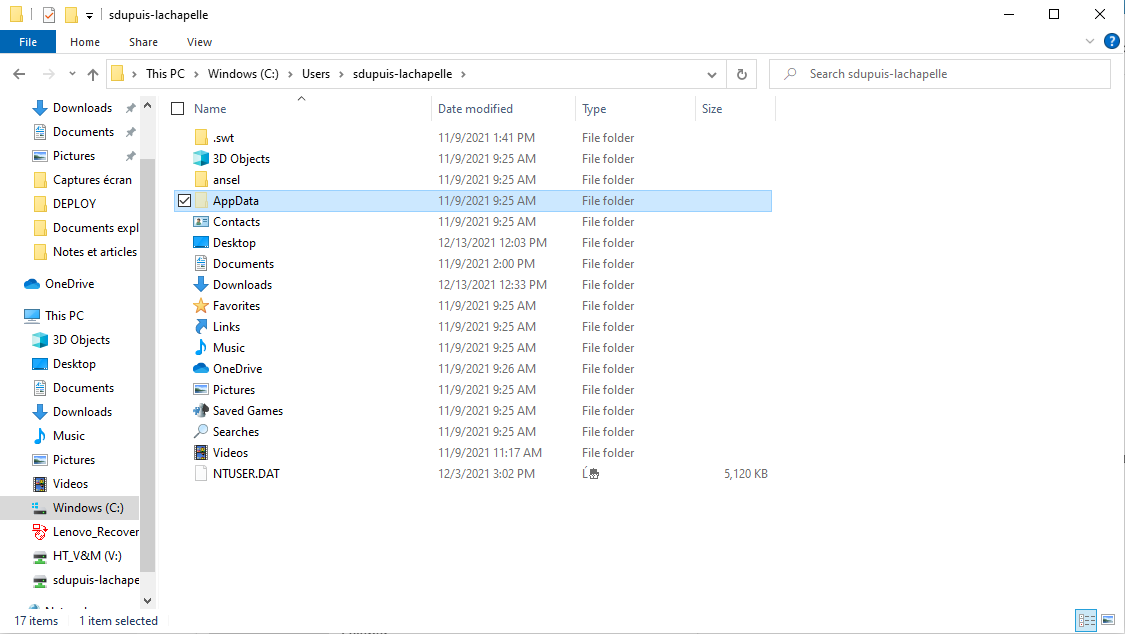Toggle the select-all checkbox in header
Screen dimensions: 1125x634
(178, 109)
